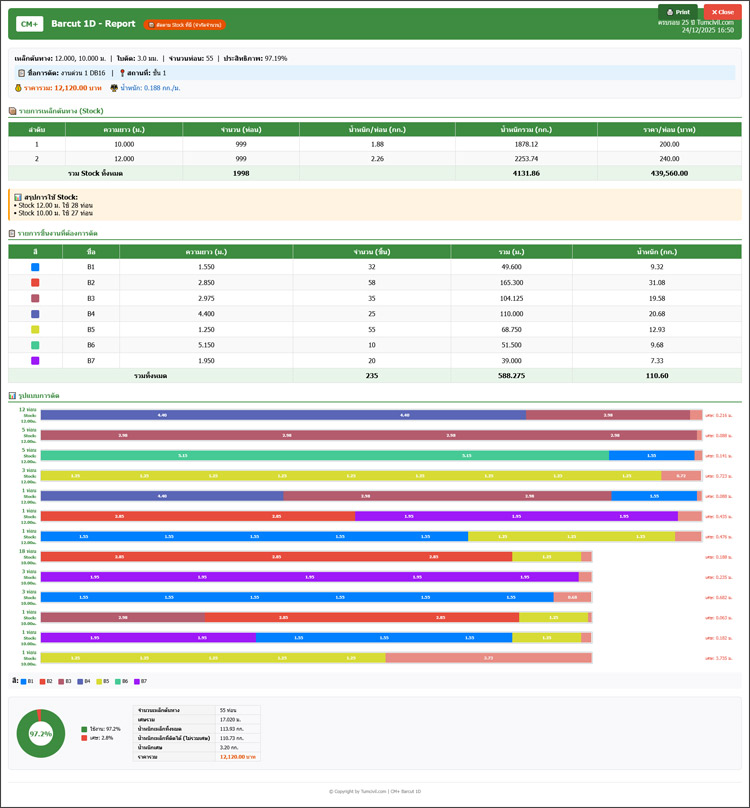
Task: Click the orange Stock mode badge in header
Action: pyautogui.click(x=185, y=24)
